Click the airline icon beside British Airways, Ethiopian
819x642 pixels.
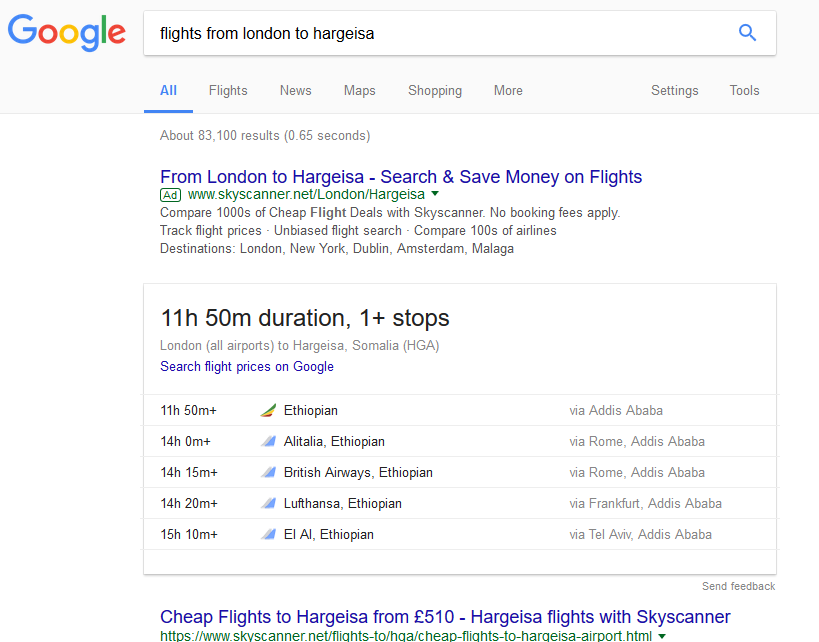(x=268, y=472)
